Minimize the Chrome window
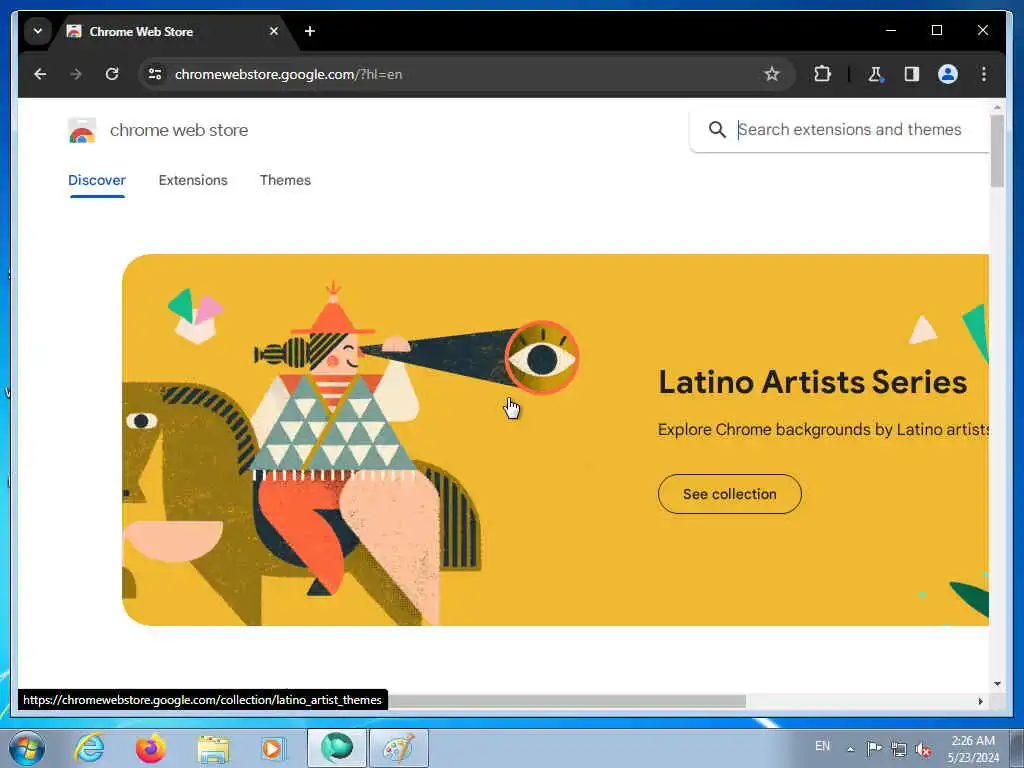 891,31
